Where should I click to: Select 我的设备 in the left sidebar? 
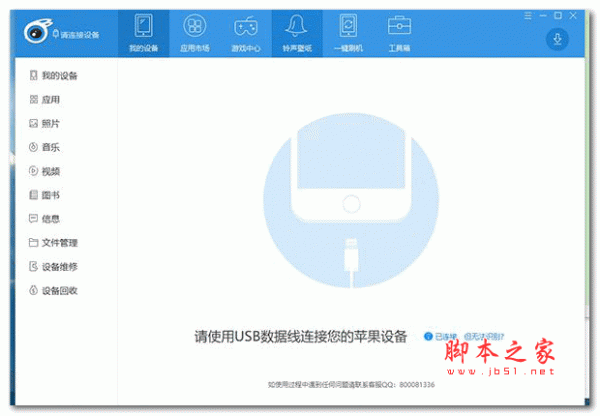click(54, 75)
